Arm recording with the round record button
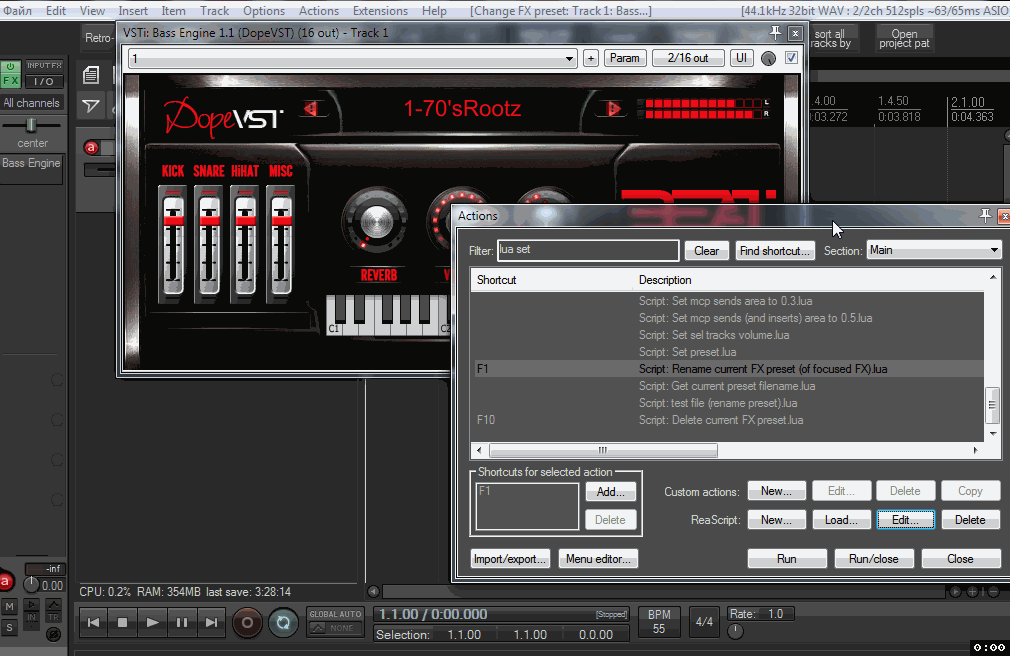The image size is (1010, 656). coord(247,622)
